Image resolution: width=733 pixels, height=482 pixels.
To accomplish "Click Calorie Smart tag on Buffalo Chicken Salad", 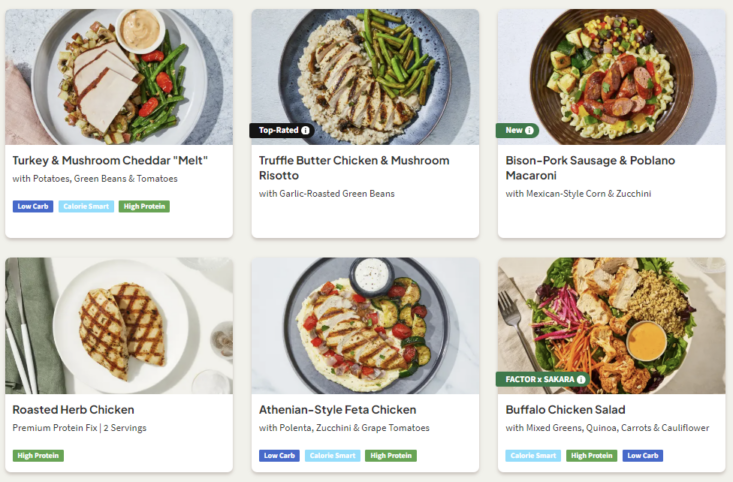I will coord(533,456).
